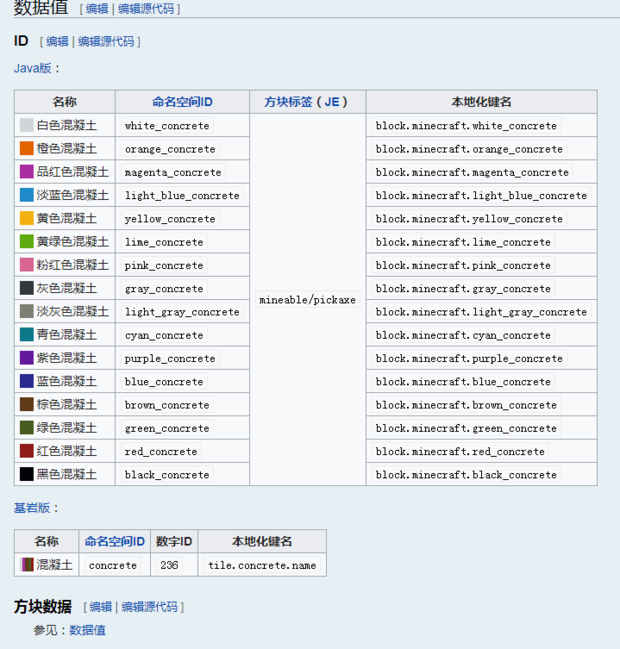Click the 品红色混凝土 name cell
The height and width of the screenshot is (649, 620).
click(x=65, y=171)
